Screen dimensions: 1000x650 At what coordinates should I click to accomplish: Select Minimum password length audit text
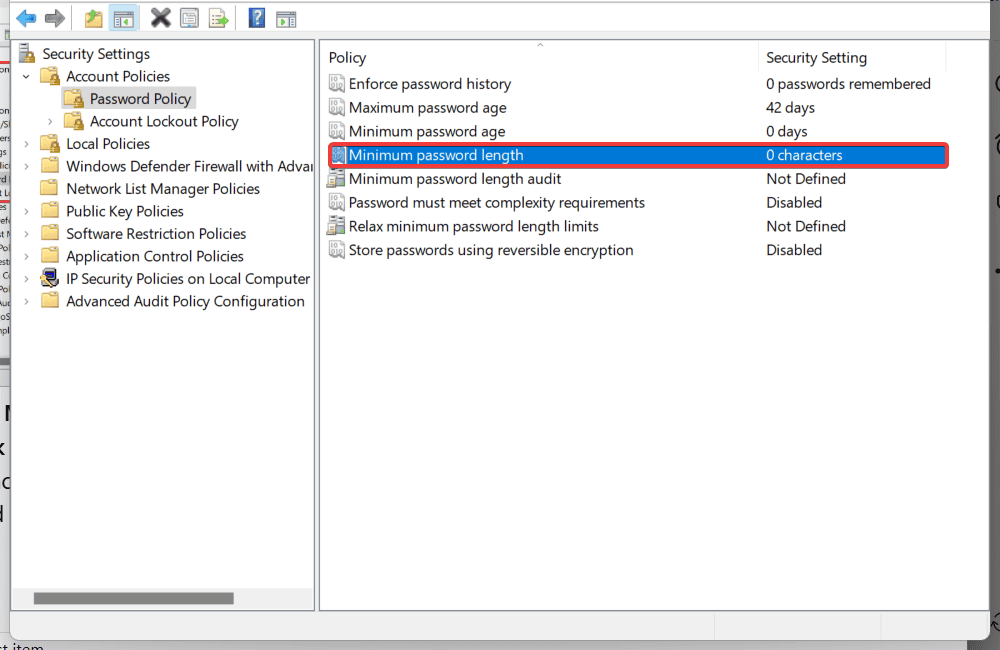point(455,179)
